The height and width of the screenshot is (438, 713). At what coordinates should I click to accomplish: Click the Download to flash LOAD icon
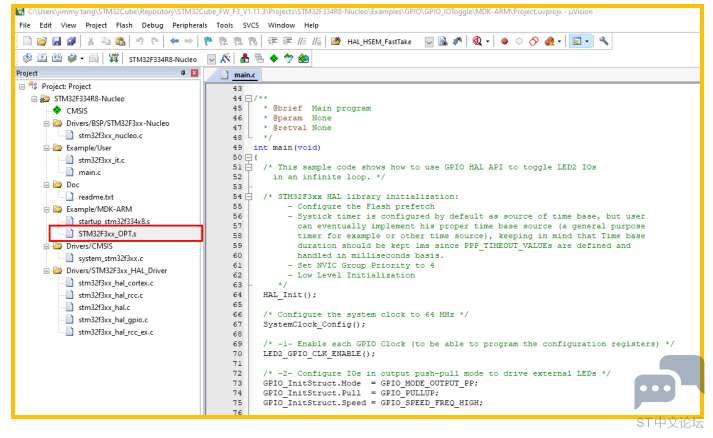pyautogui.click(x=113, y=58)
